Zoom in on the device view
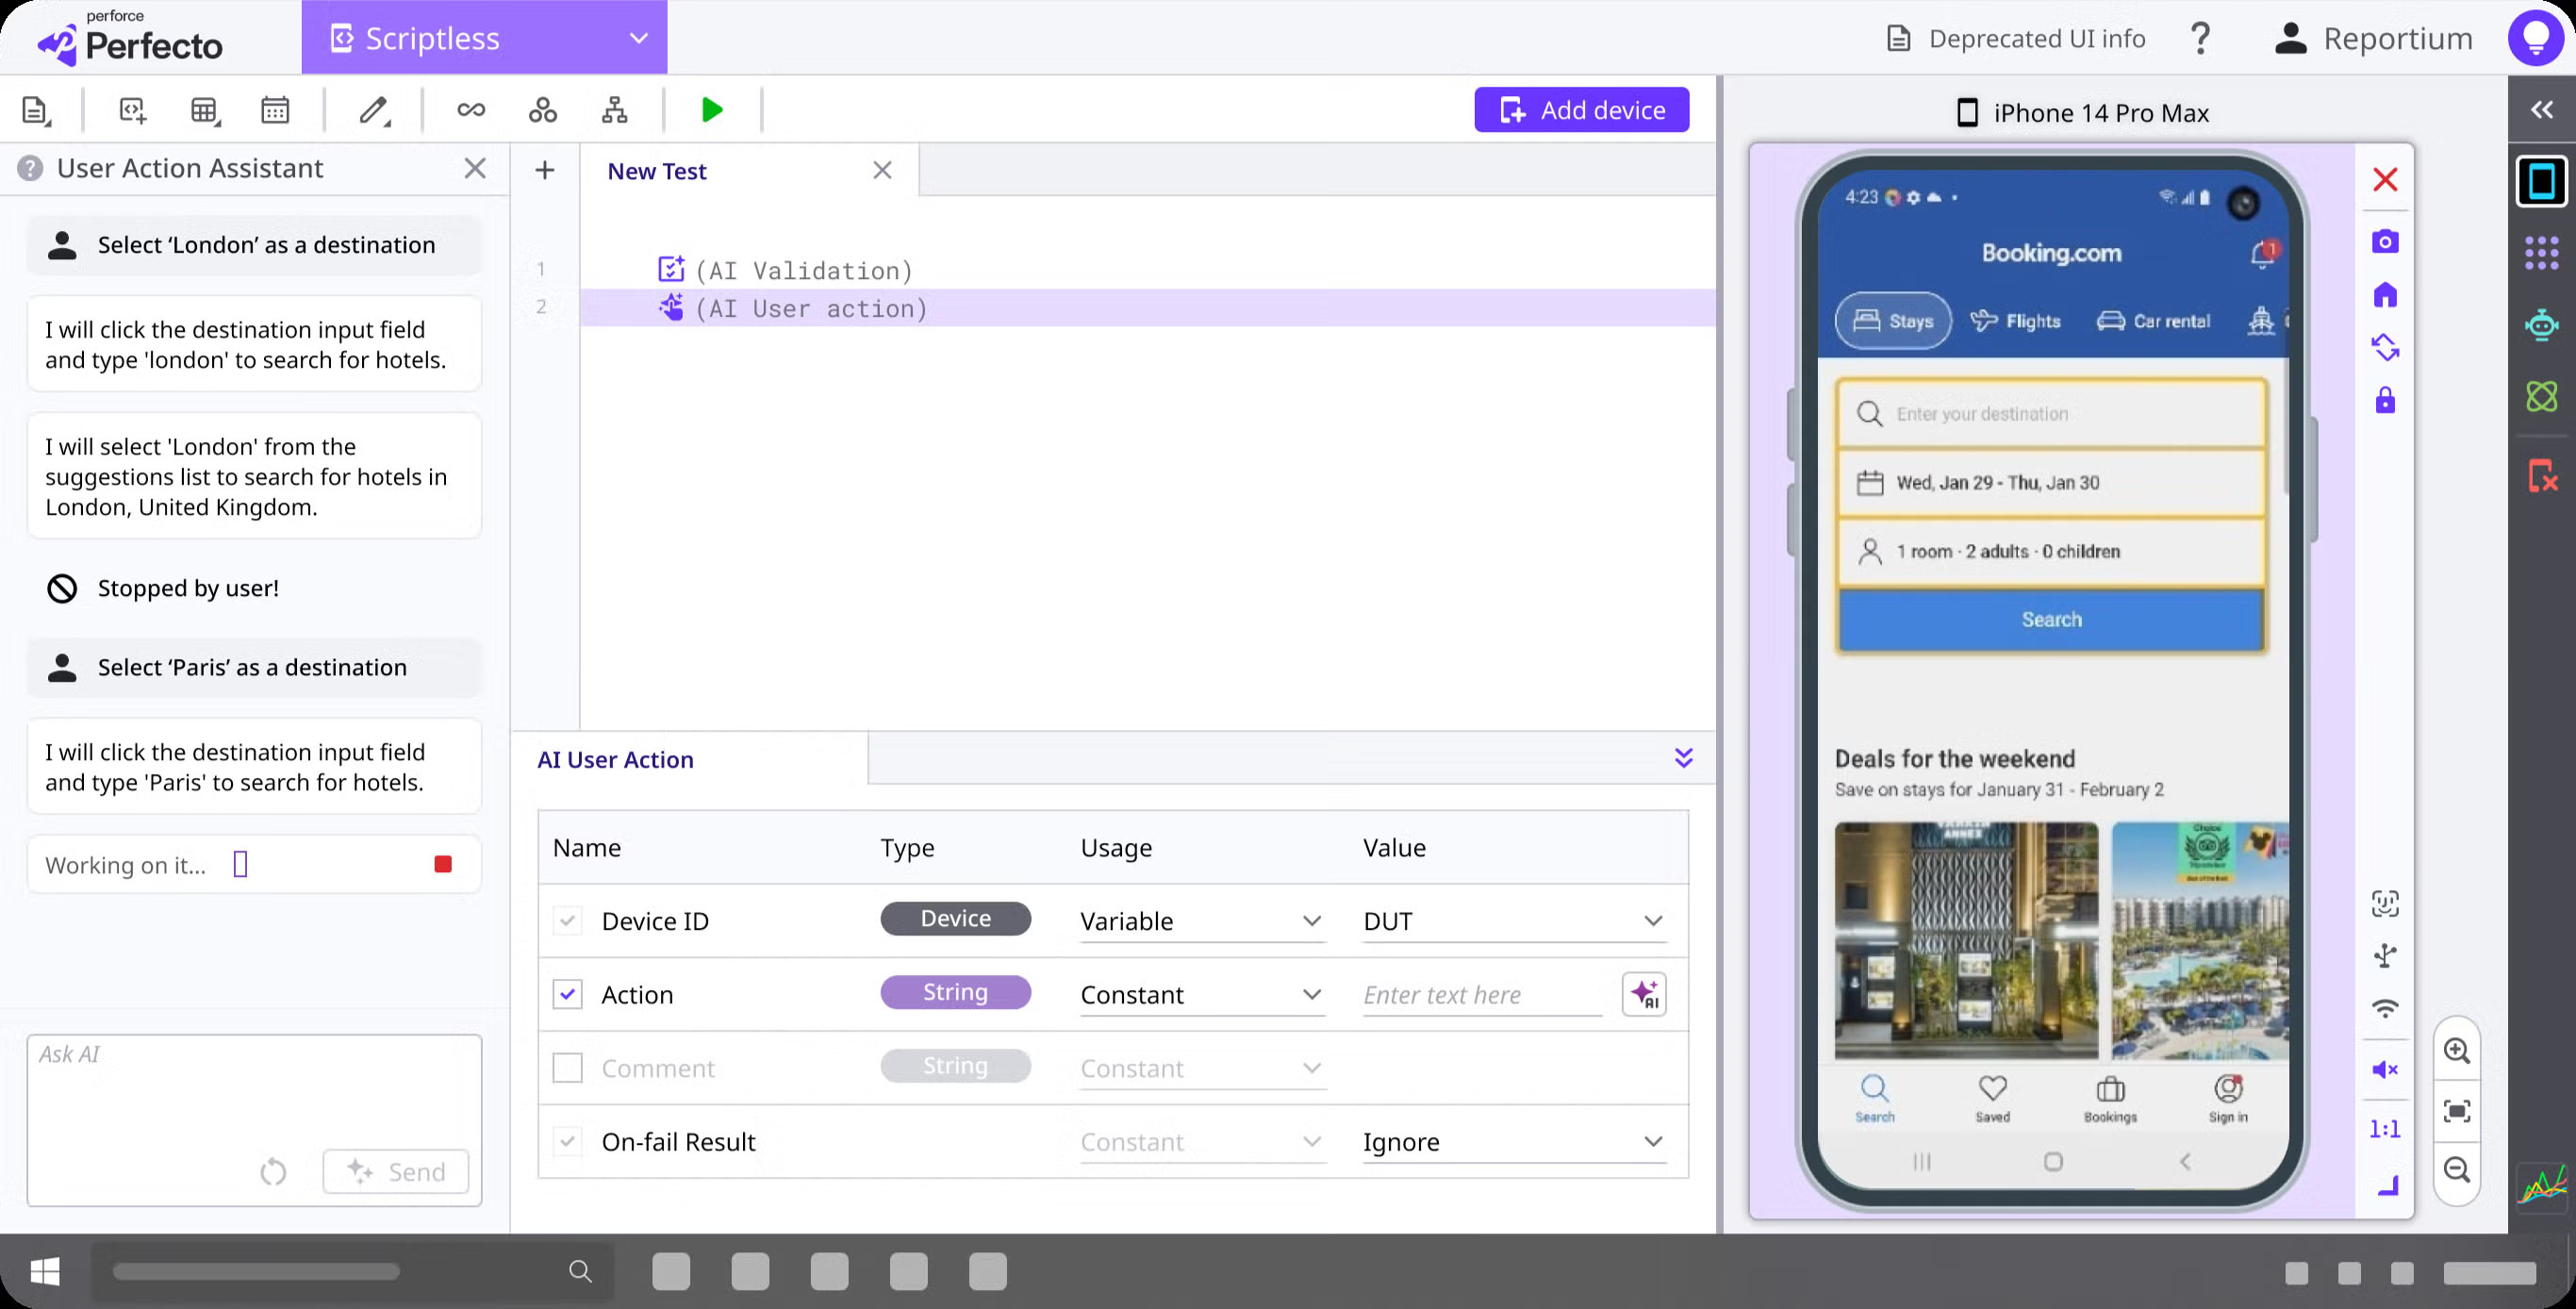The width and height of the screenshot is (2576, 1309). pos(2457,1051)
